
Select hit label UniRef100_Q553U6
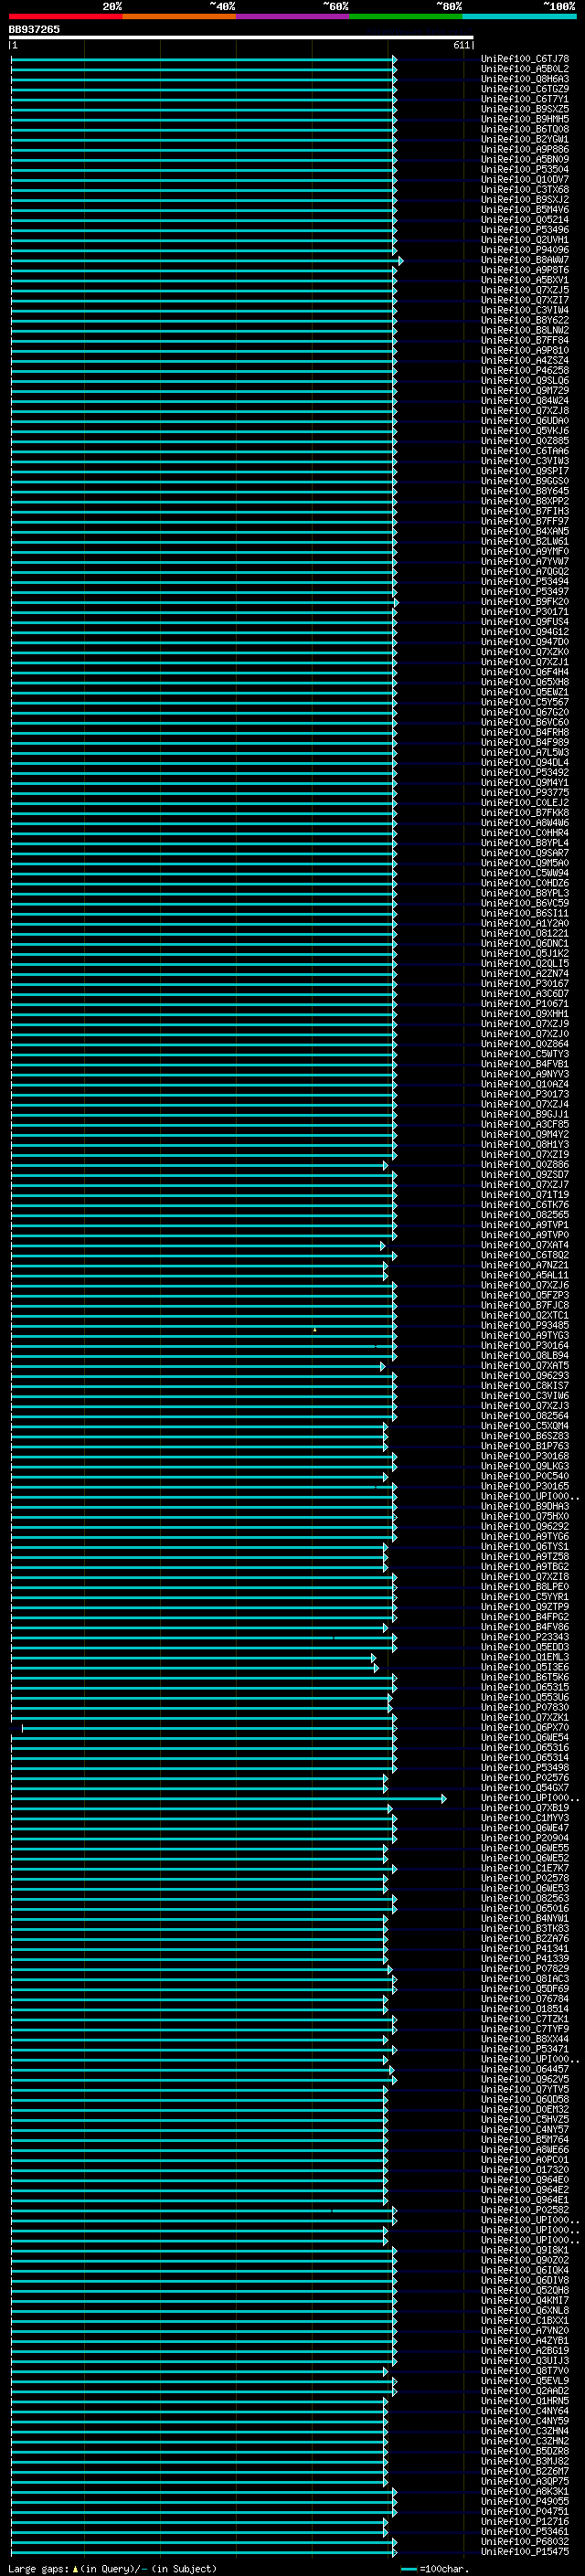[x=525, y=1697]
